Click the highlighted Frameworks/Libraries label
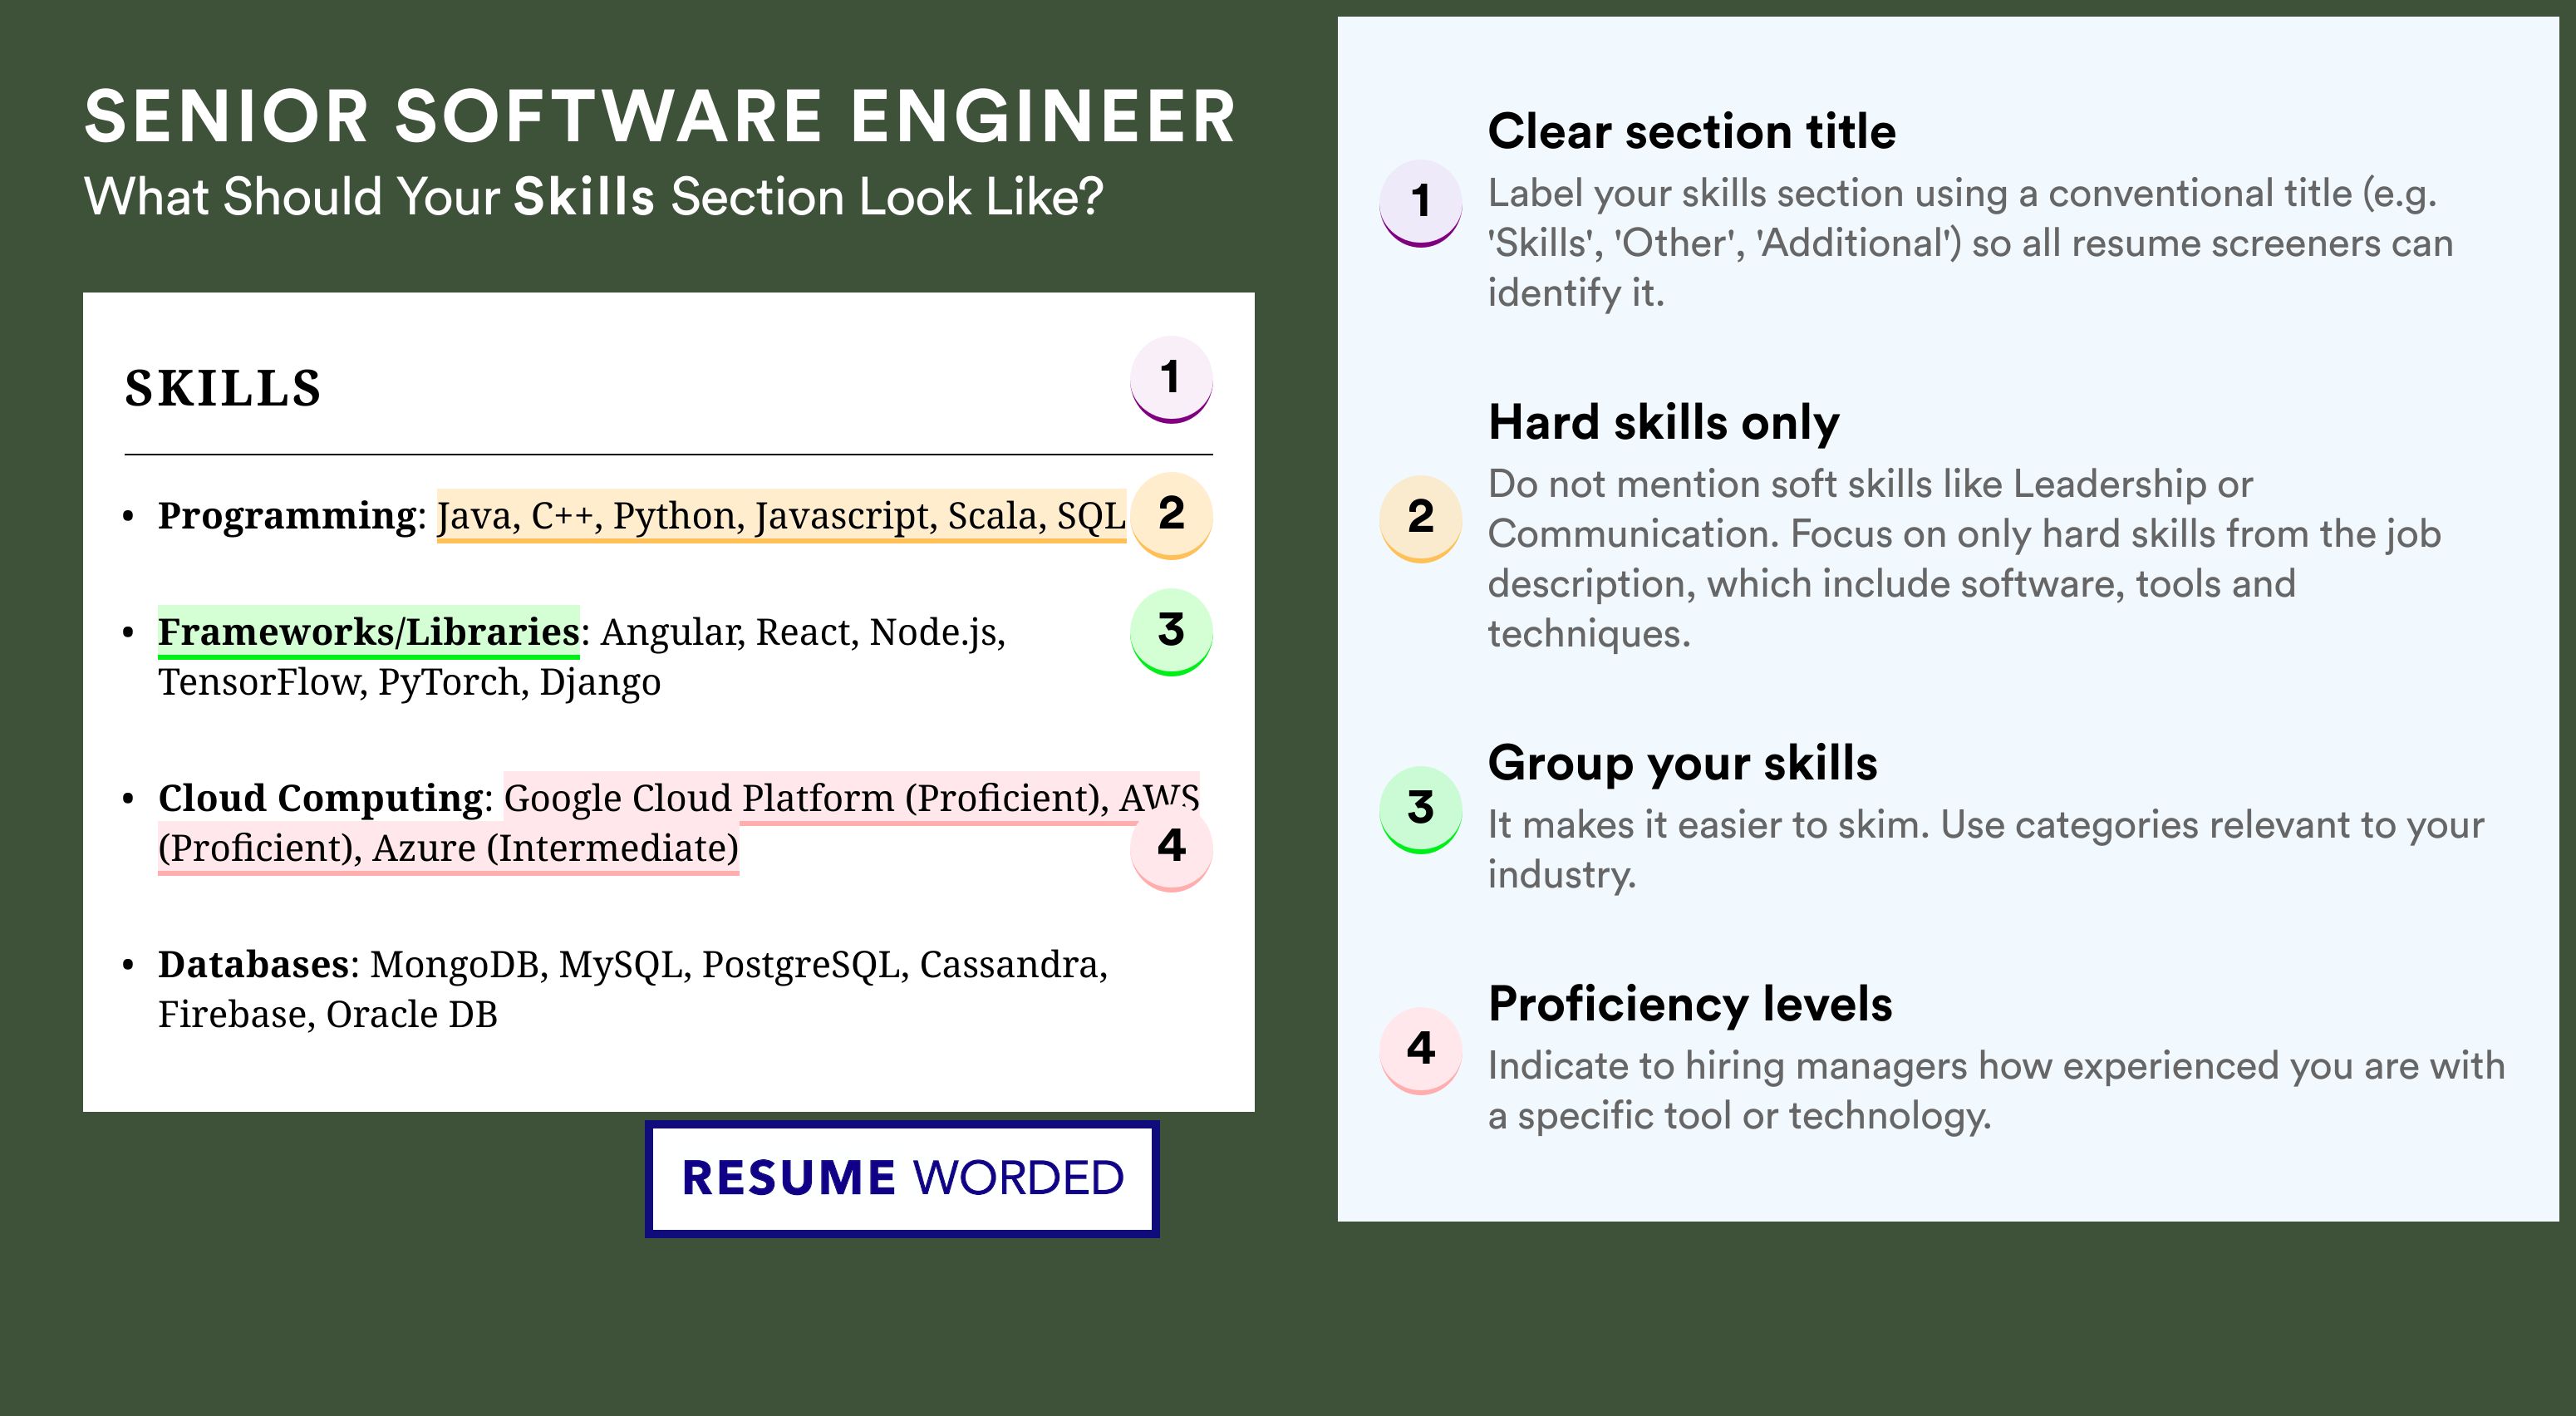Image resolution: width=2576 pixels, height=1416 pixels. click(x=369, y=632)
